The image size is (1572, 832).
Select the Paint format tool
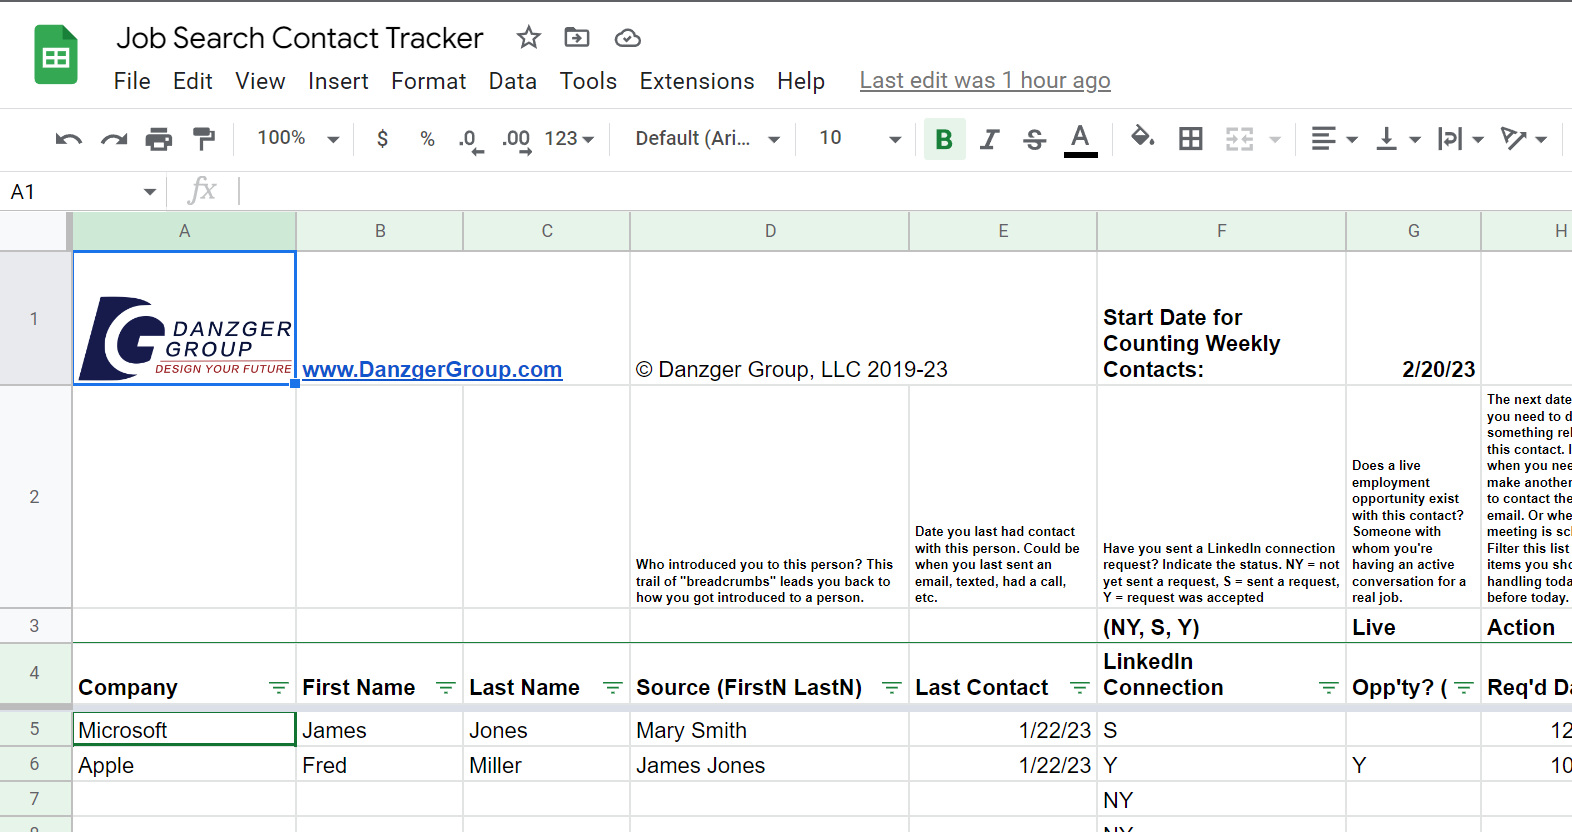click(204, 139)
